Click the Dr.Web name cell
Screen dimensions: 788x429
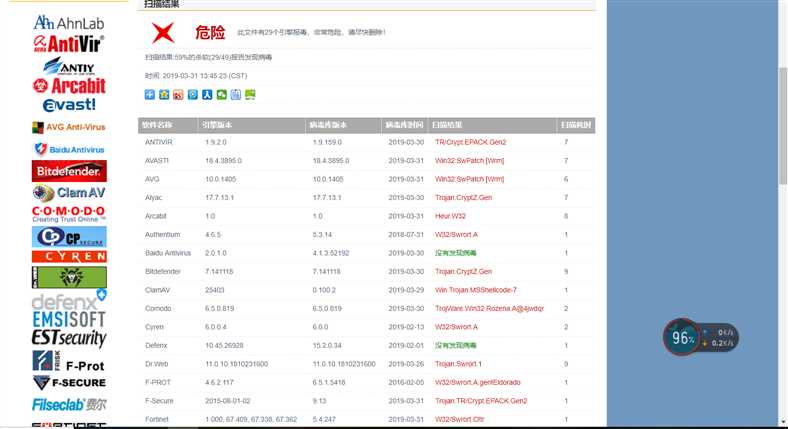point(156,364)
